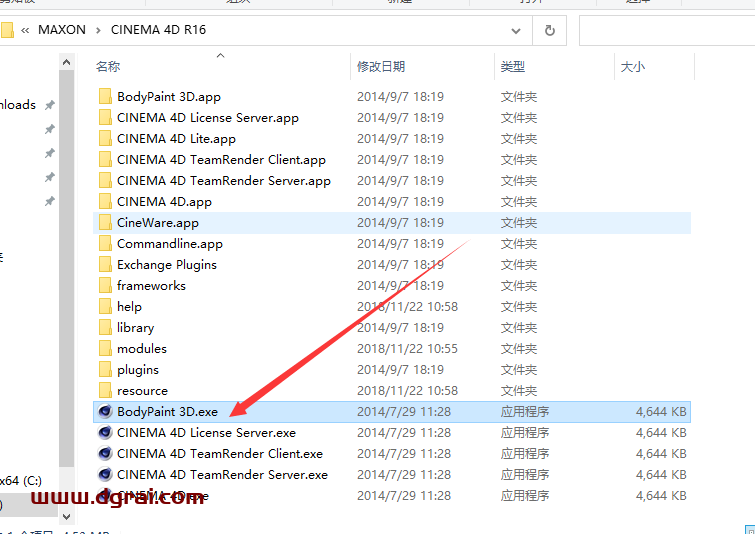Click the CINEMA 4D TeamRender Server.exe name
This screenshot has width=755, height=534.
pos(222,475)
